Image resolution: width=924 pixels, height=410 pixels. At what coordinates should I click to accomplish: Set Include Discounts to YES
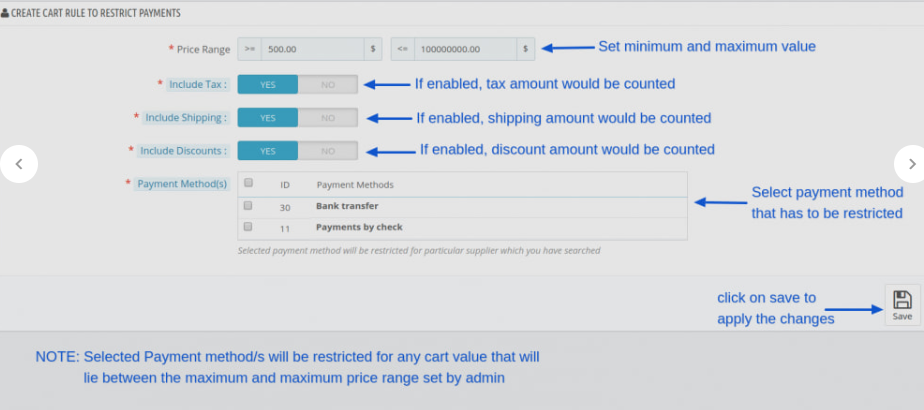click(267, 151)
